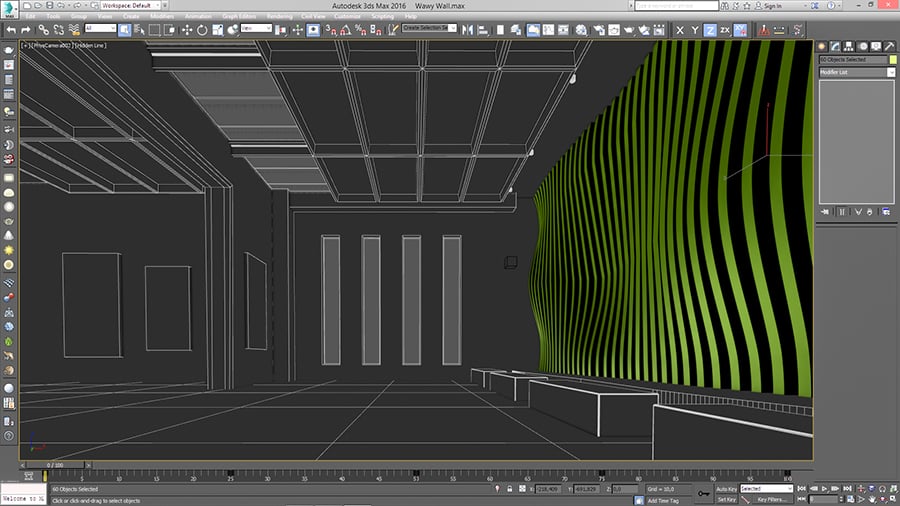Click the object color swatch beside name field

point(893,60)
